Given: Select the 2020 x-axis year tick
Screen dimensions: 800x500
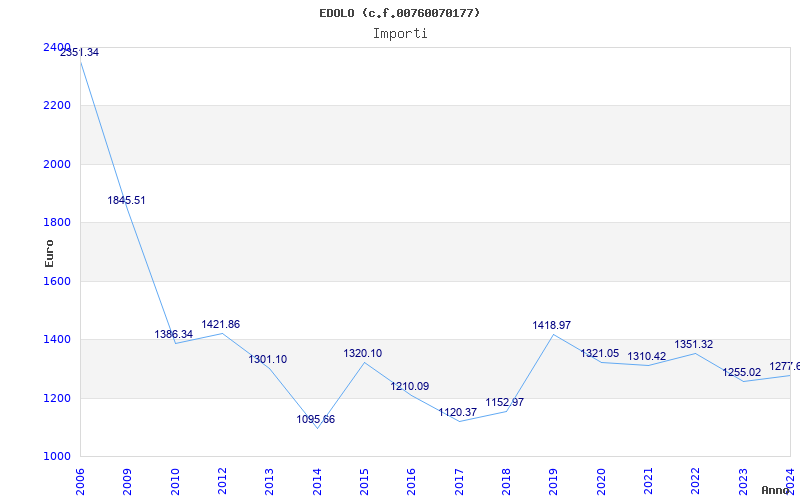Looking at the screenshot, I should (601, 482).
